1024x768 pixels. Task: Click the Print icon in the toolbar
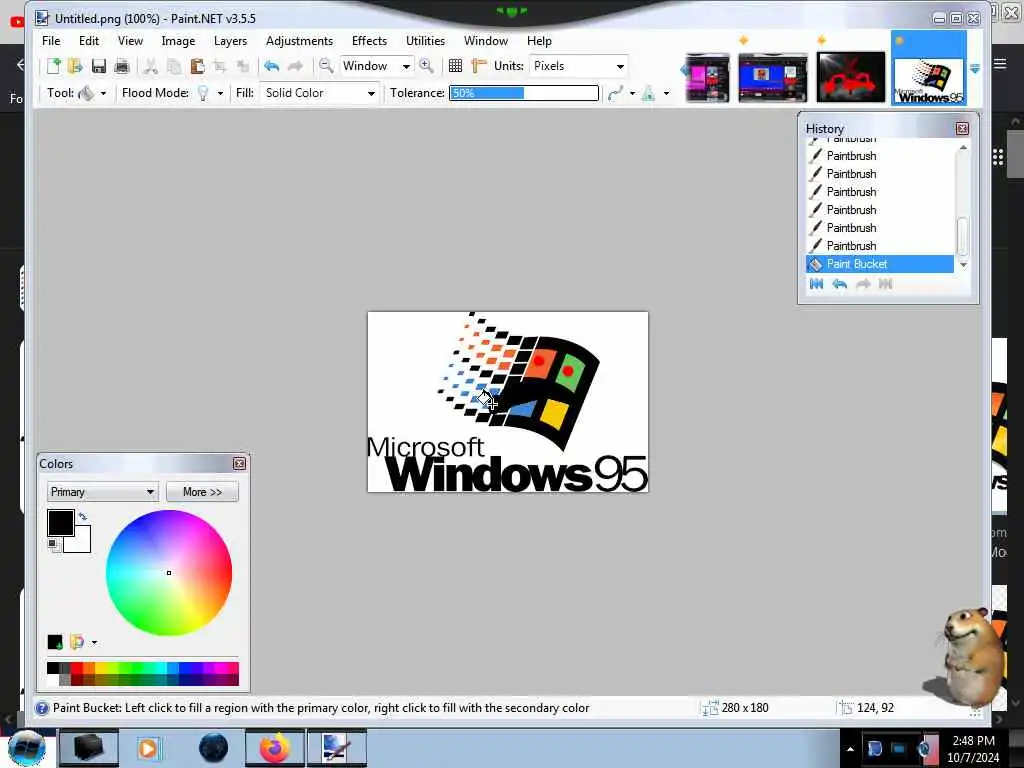[121, 66]
